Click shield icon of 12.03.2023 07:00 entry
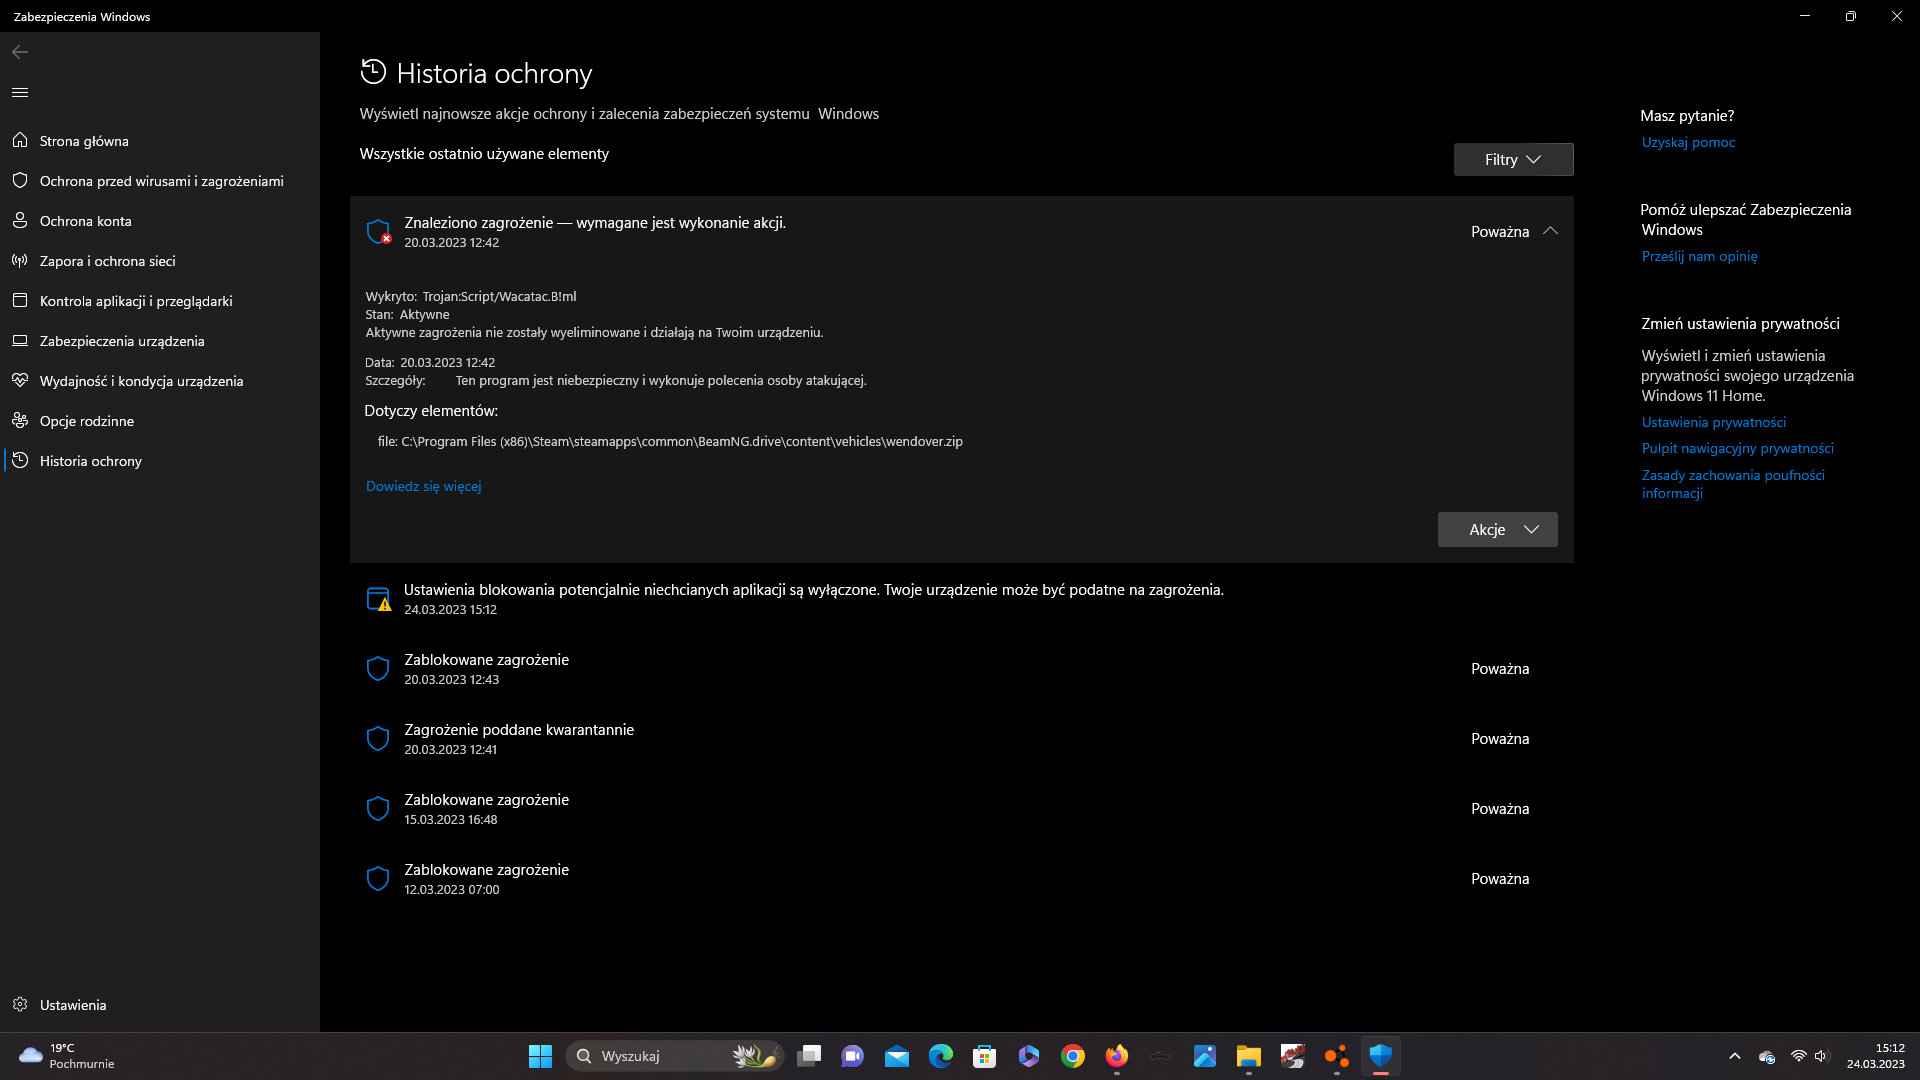Viewport: 1920px width, 1080px height. [378, 879]
